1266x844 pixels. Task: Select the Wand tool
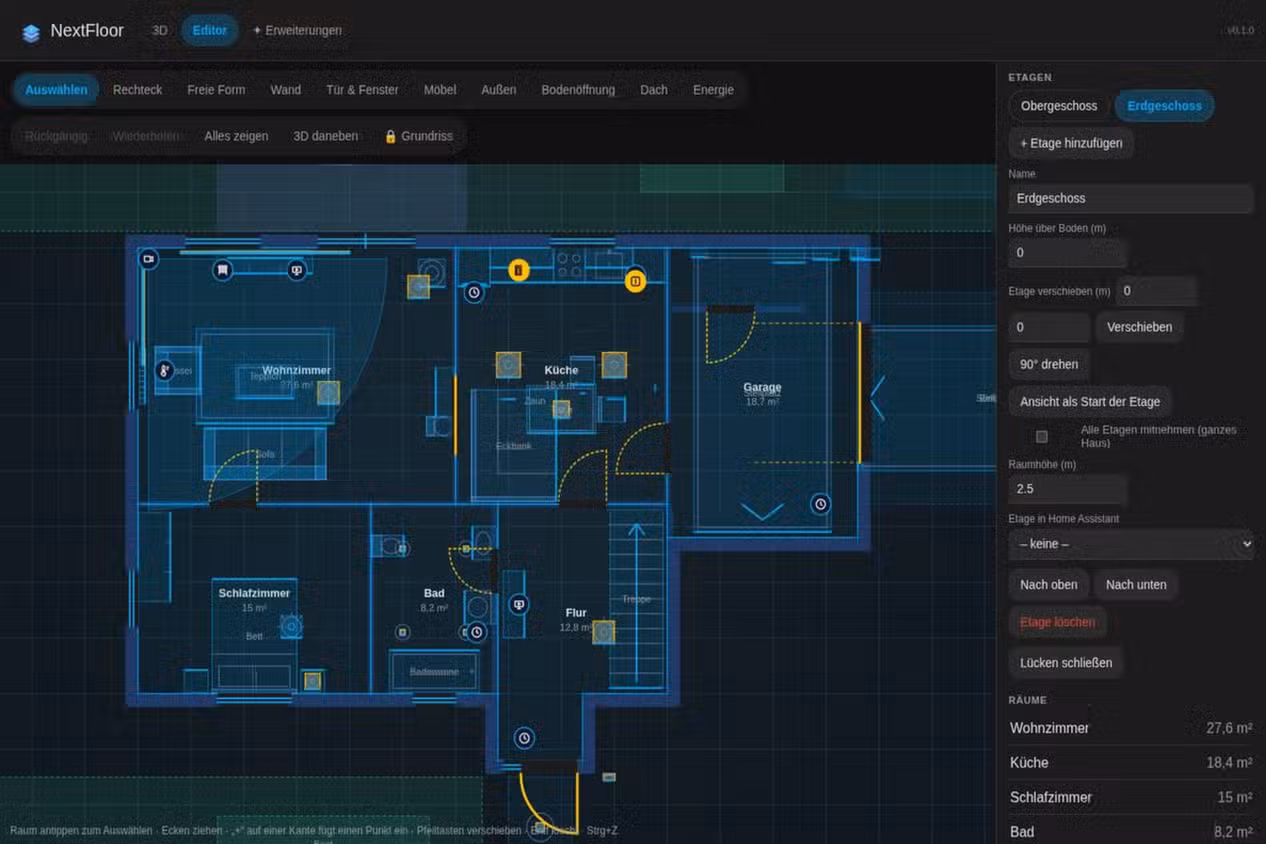click(285, 90)
